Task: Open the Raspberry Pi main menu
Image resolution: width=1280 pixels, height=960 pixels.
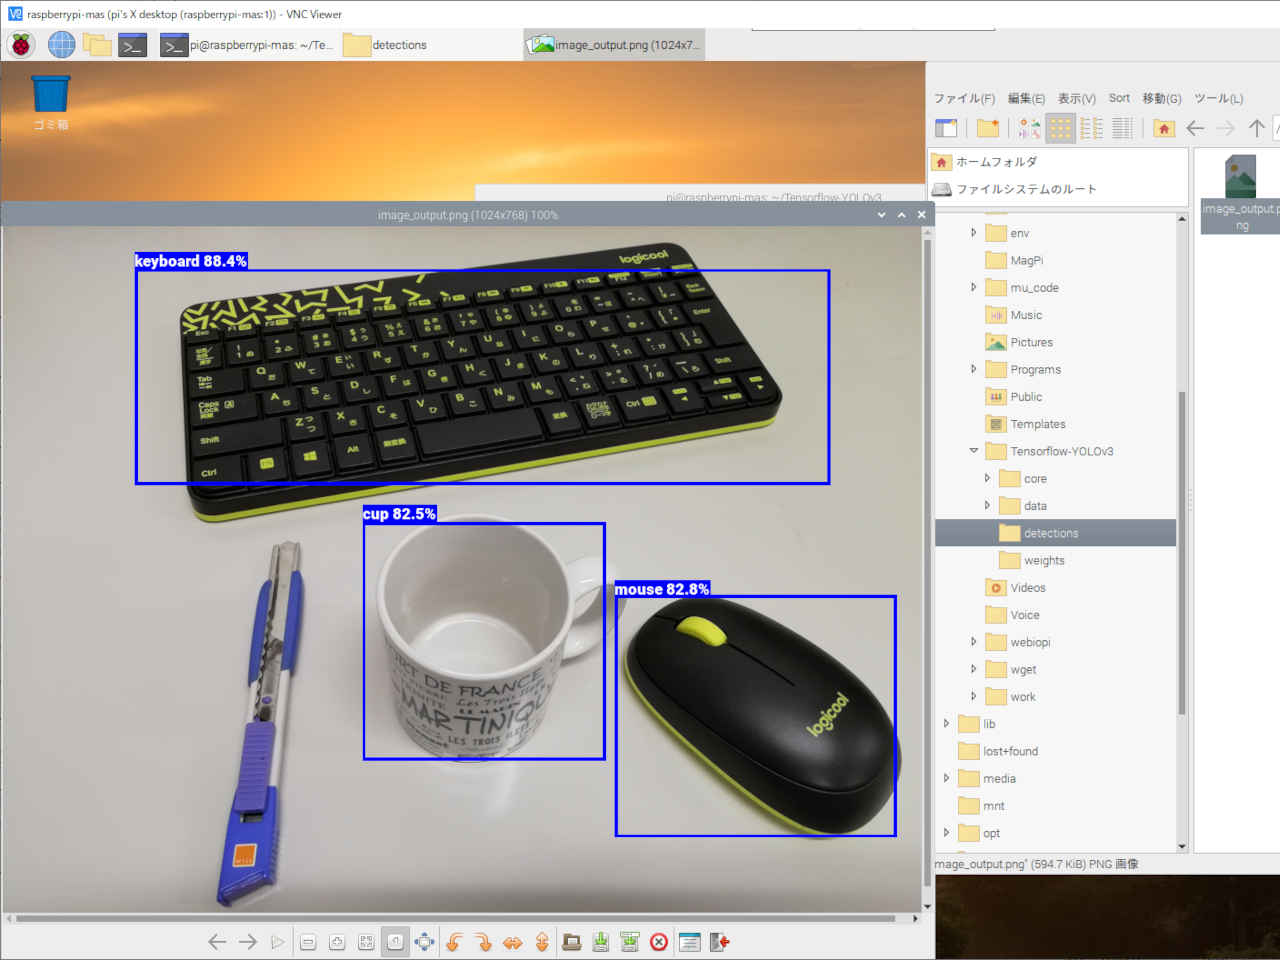Action: click(21, 45)
